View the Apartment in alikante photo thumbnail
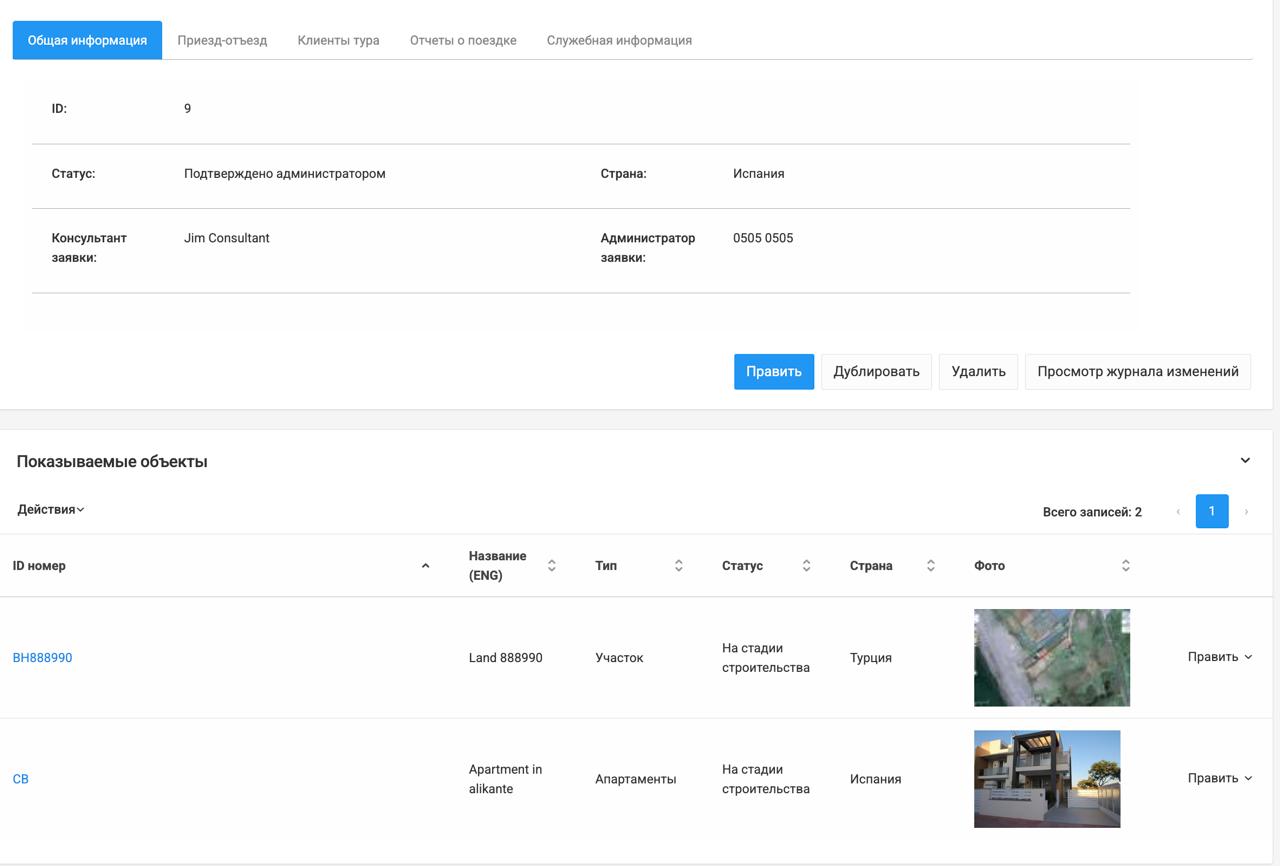The image size is (1280, 866). [x=1046, y=778]
